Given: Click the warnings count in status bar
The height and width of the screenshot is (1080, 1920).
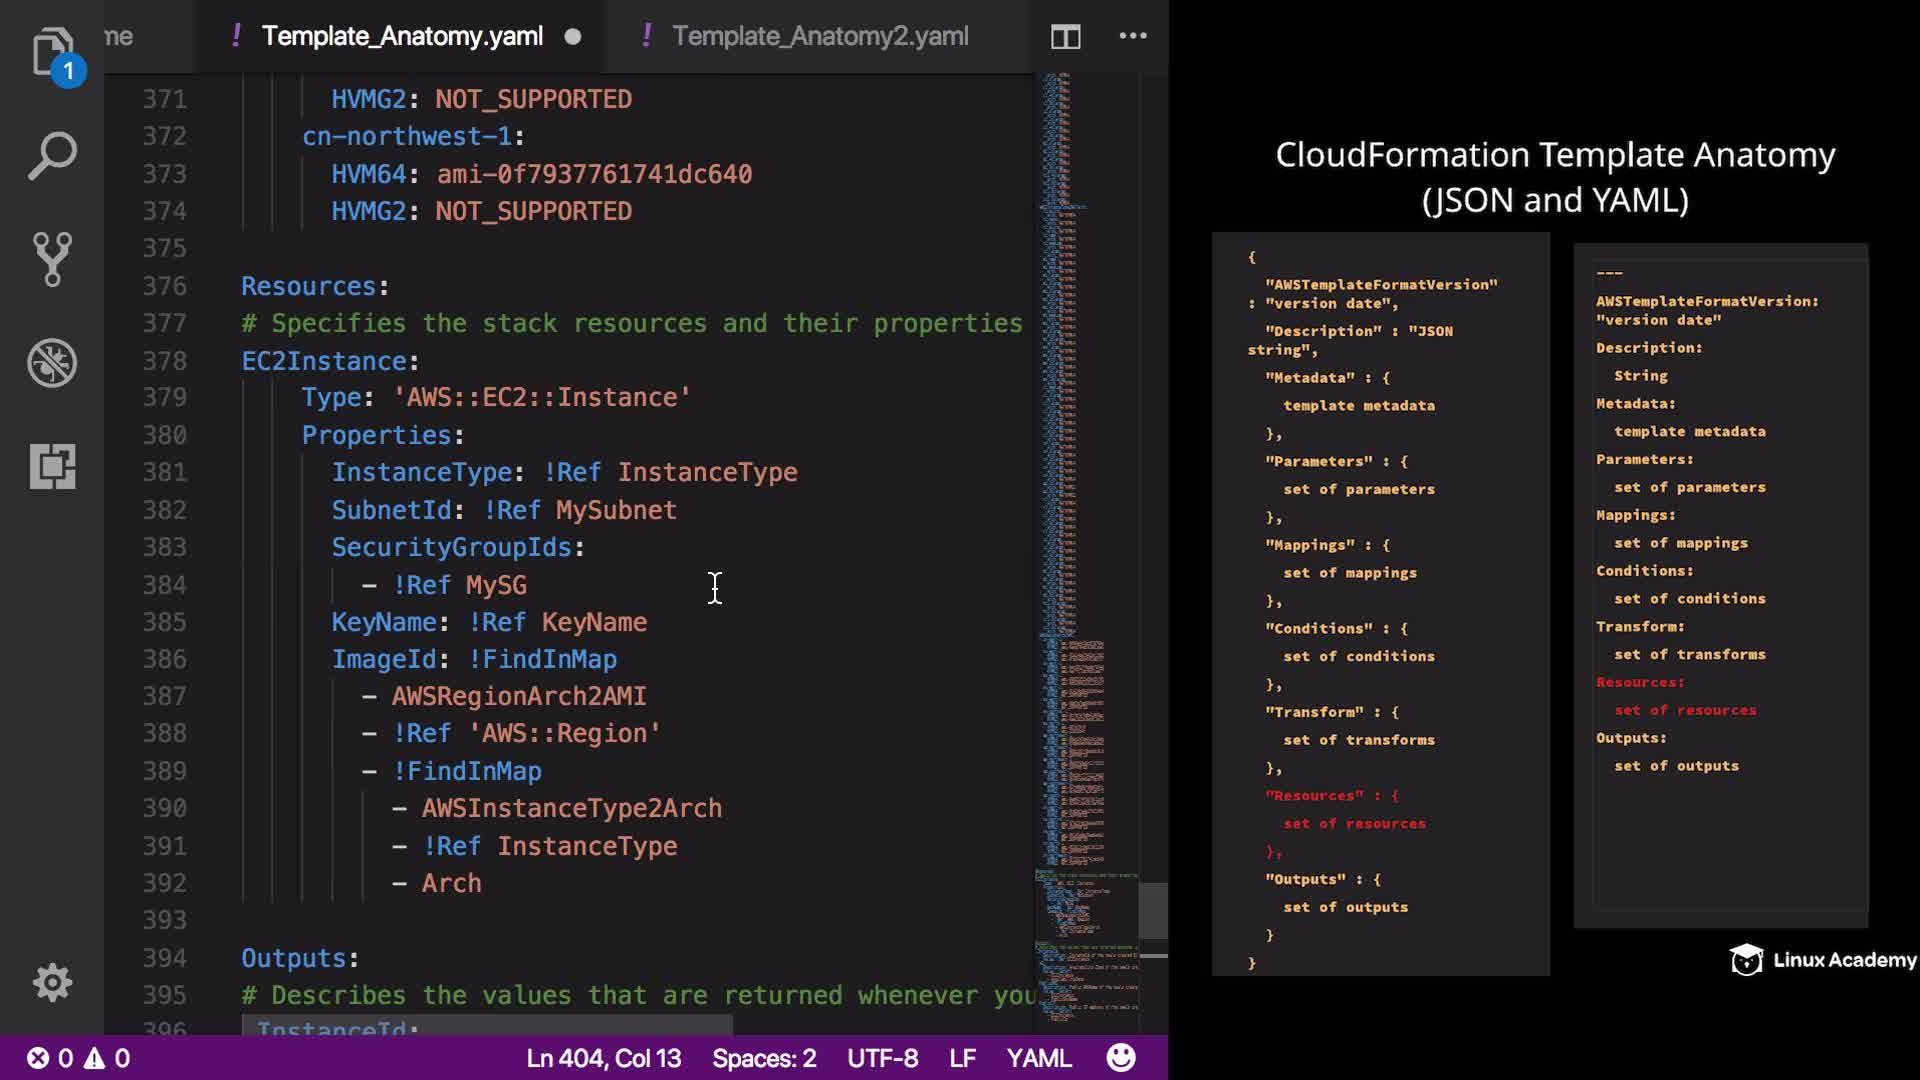Looking at the screenshot, I should 107,1058.
